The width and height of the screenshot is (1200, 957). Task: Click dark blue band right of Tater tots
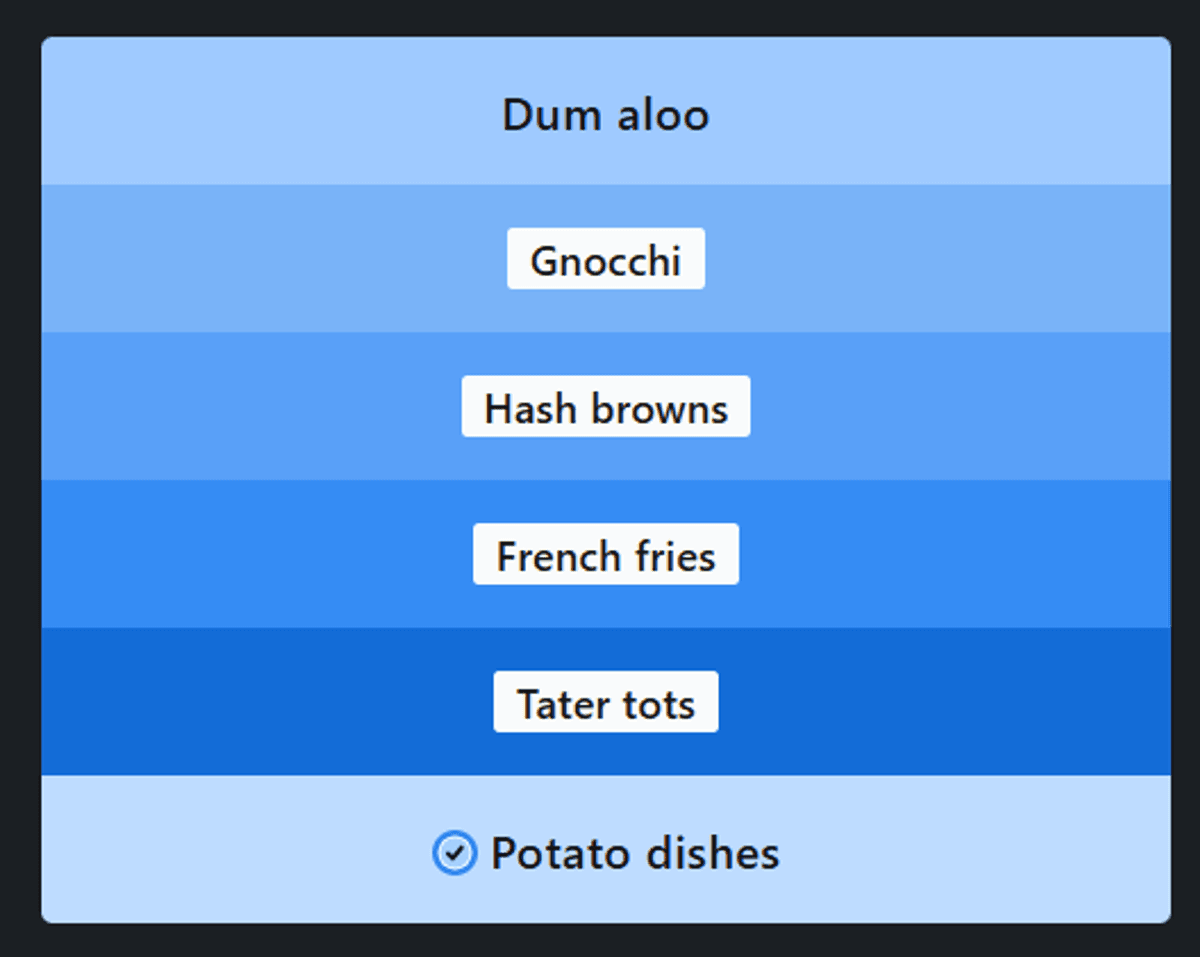click(x=945, y=703)
